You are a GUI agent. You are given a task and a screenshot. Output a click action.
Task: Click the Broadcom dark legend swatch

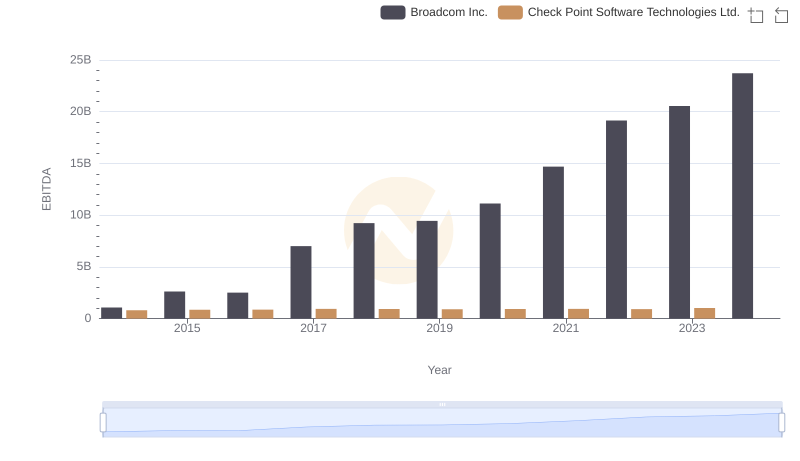pos(393,12)
